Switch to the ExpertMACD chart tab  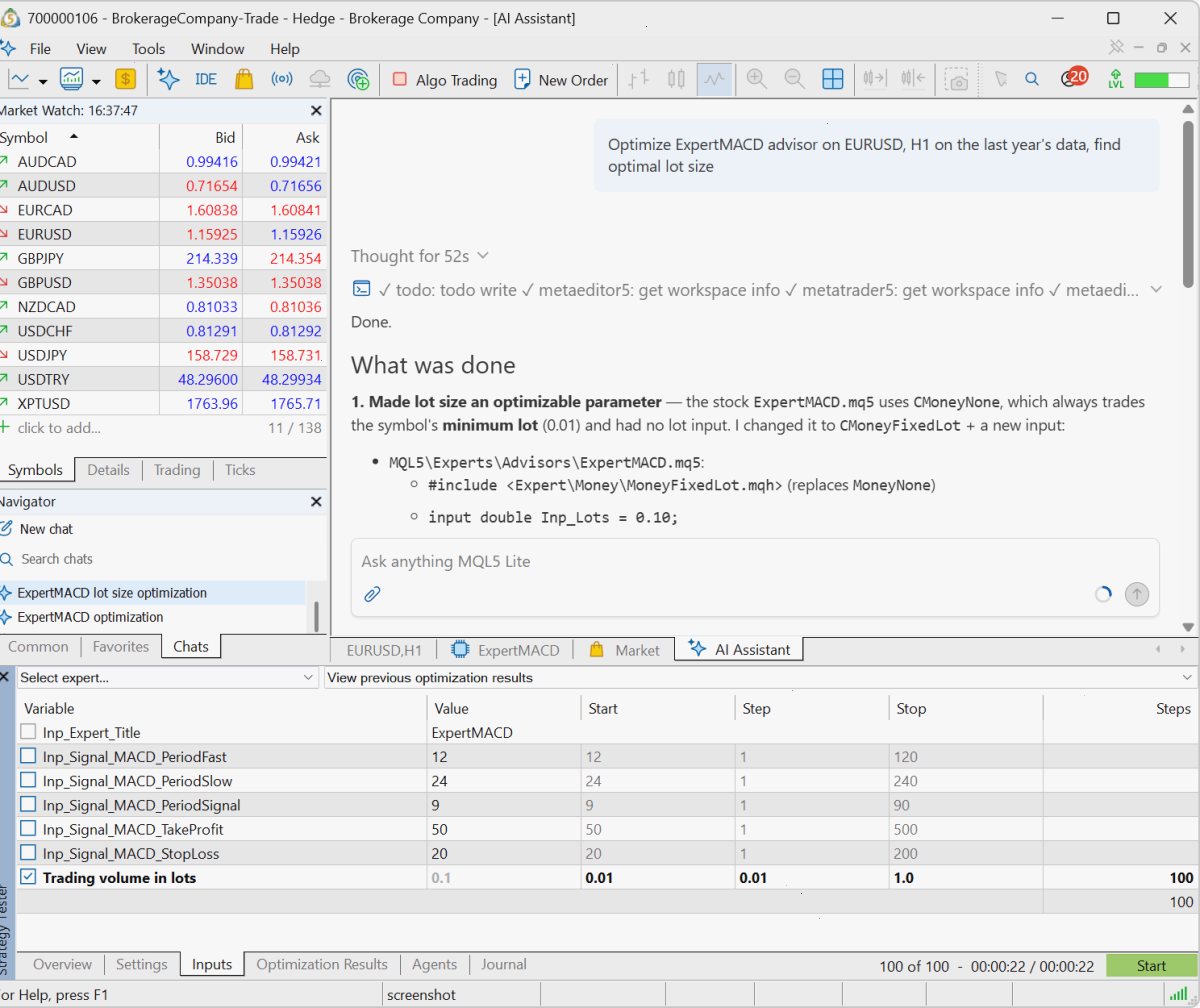click(506, 650)
